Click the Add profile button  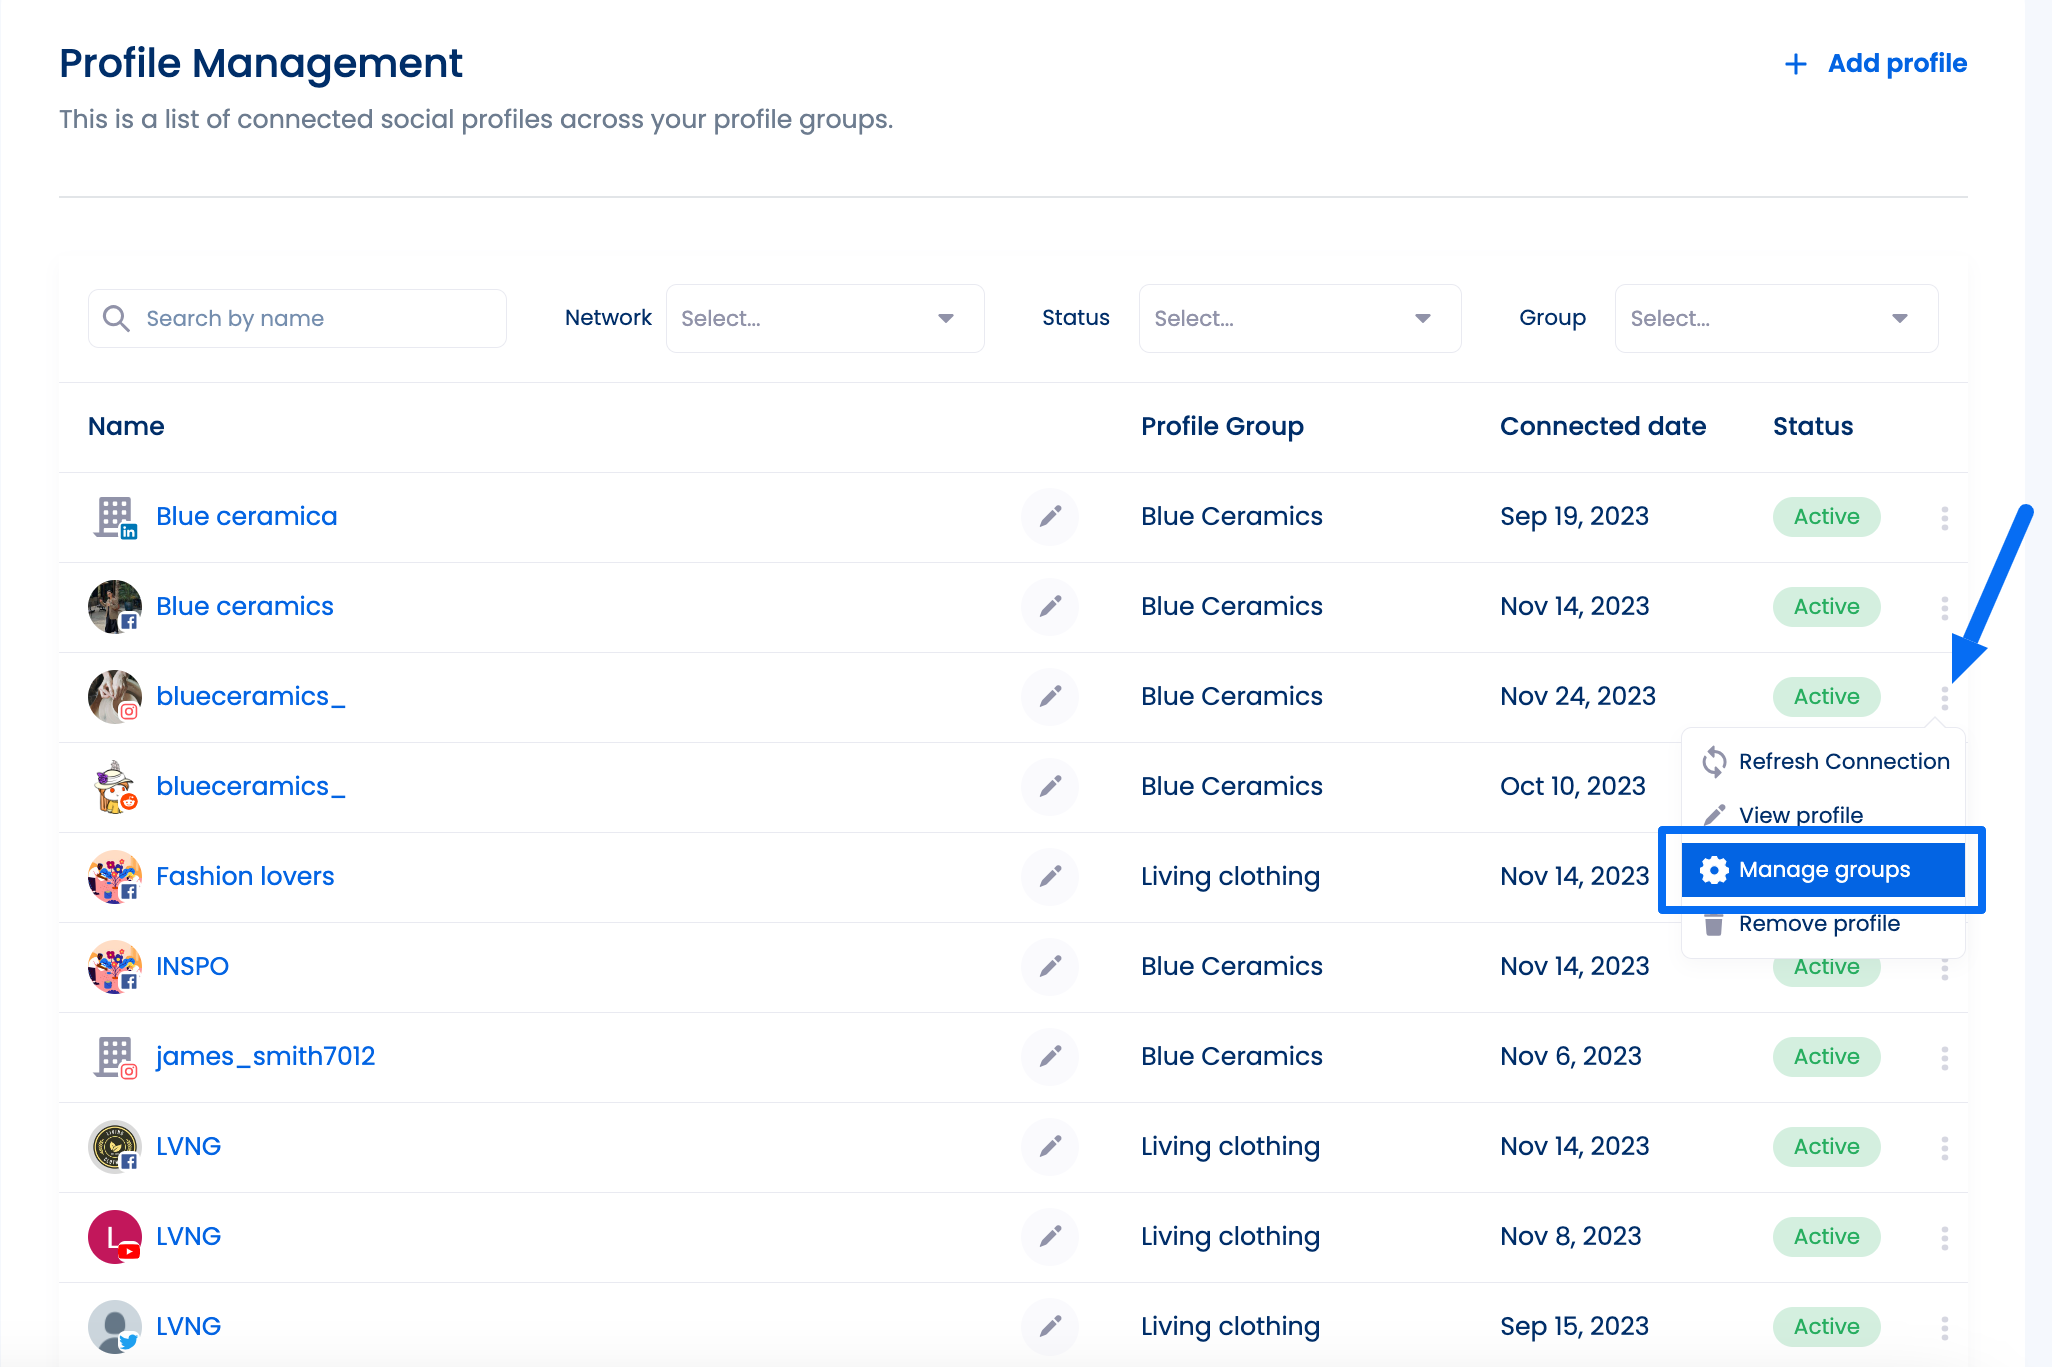[1876, 63]
